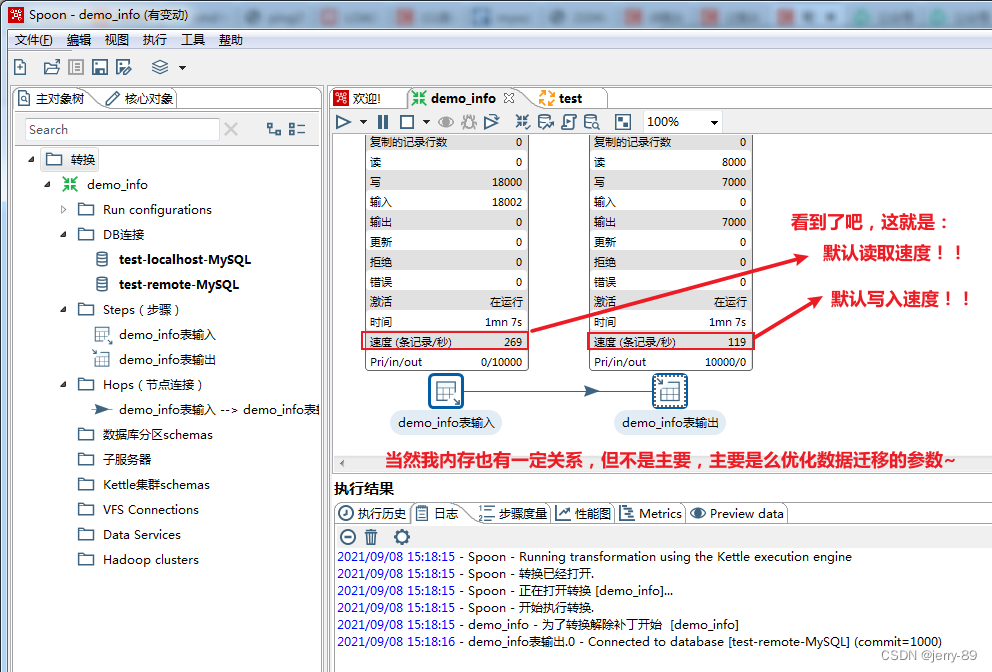Click the demo_info表输入 step icon on canvas
This screenshot has width=992, height=672.
tap(446, 391)
